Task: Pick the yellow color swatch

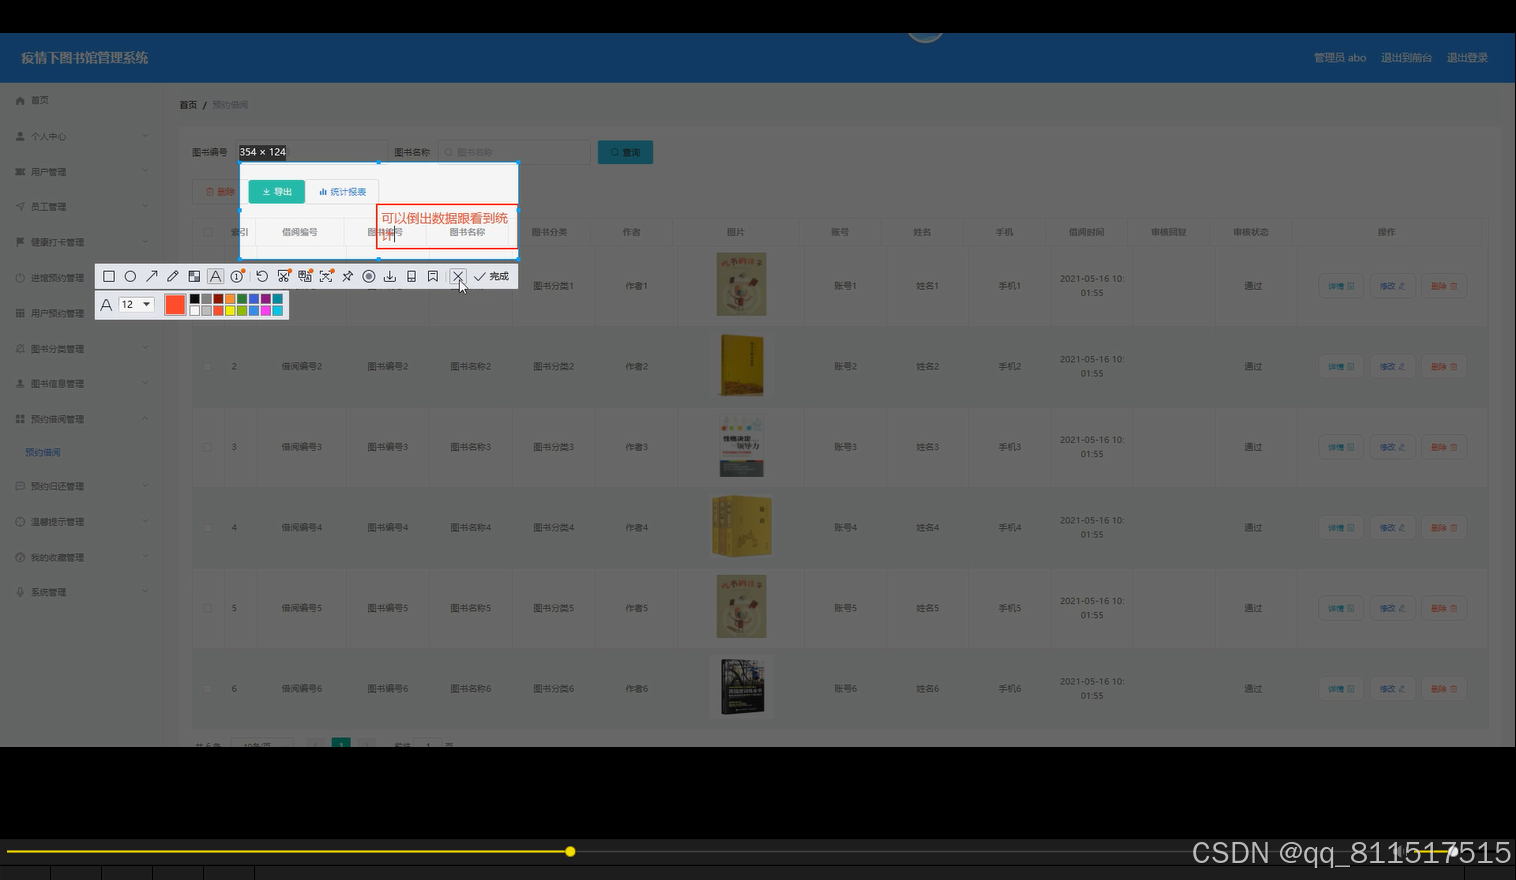Action: point(230,311)
